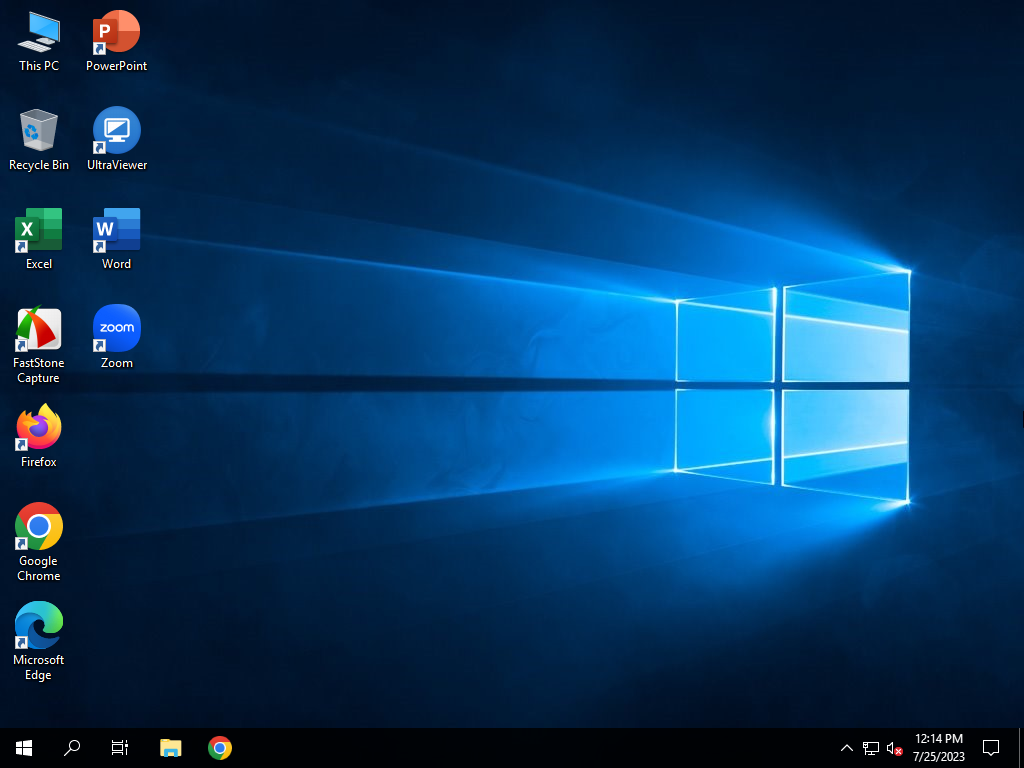Click the Show desktop strip
Viewport: 1024px width, 768px height.
(x=1020, y=748)
